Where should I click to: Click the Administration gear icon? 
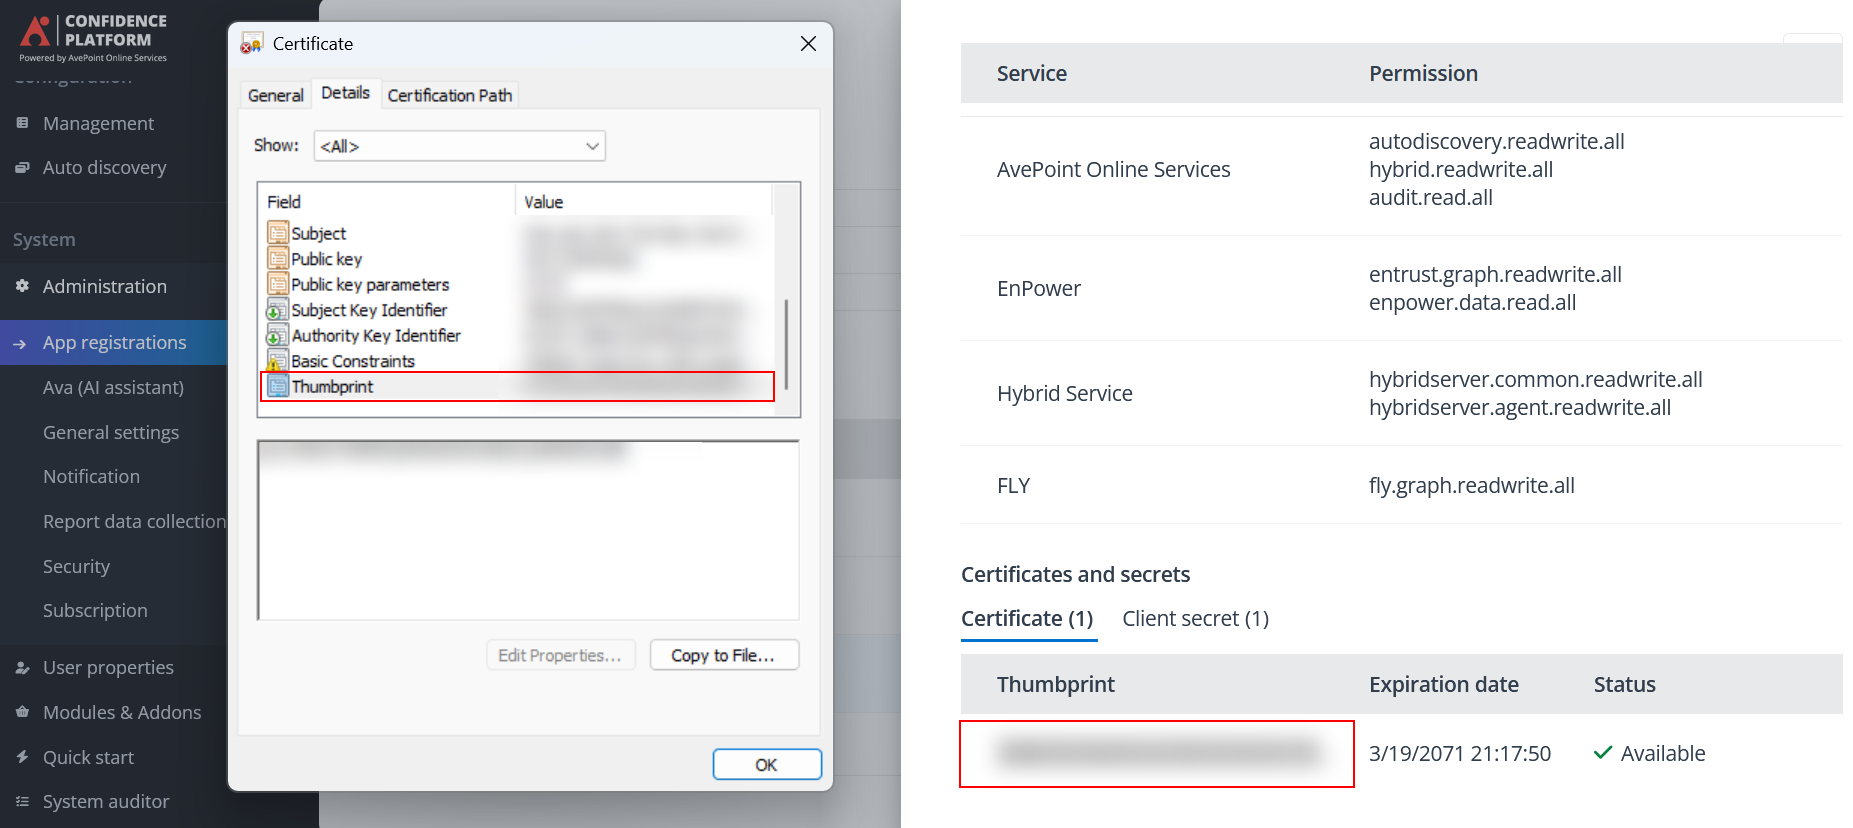(22, 286)
